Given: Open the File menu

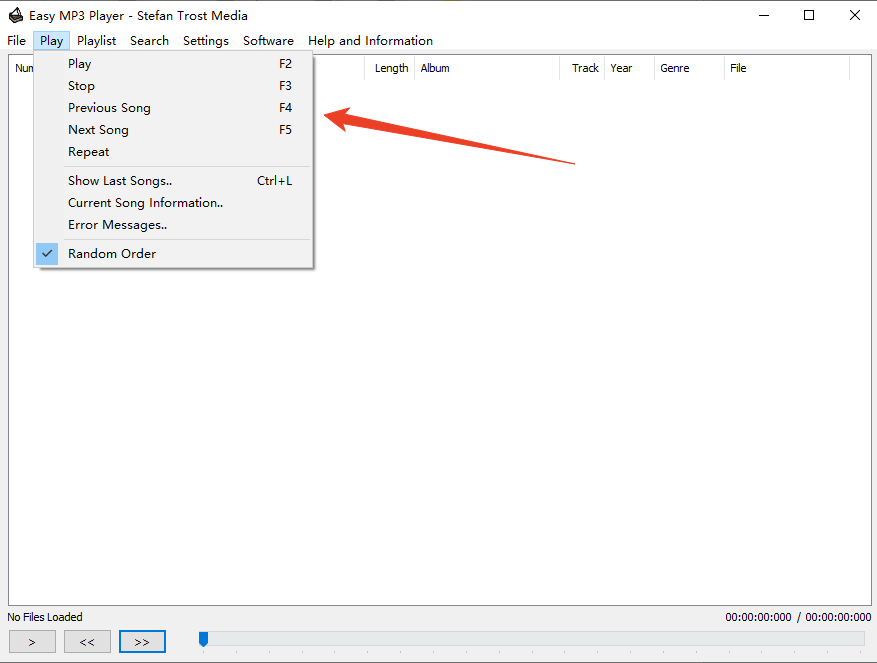Looking at the screenshot, I should 16,41.
